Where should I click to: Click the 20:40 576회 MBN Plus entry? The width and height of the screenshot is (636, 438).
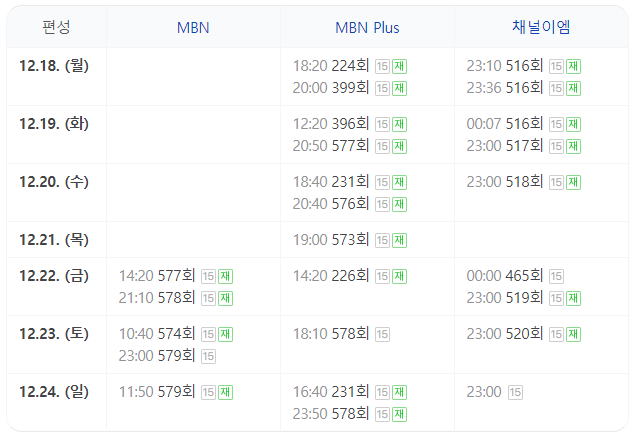tap(350, 204)
